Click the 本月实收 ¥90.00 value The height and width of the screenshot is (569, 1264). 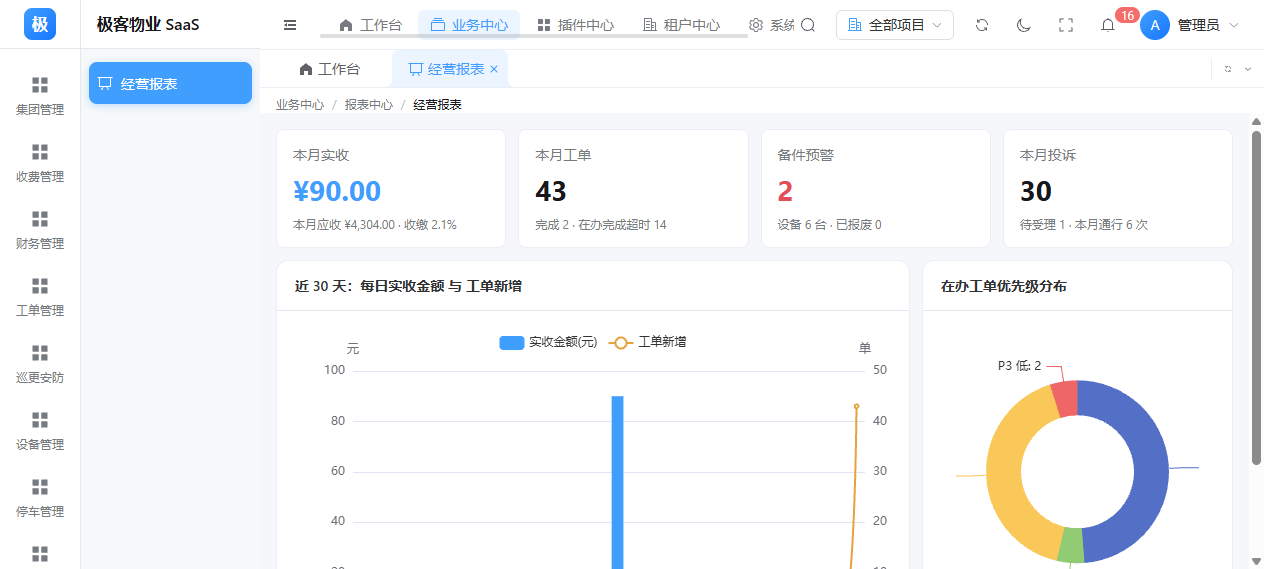pyautogui.click(x=337, y=191)
